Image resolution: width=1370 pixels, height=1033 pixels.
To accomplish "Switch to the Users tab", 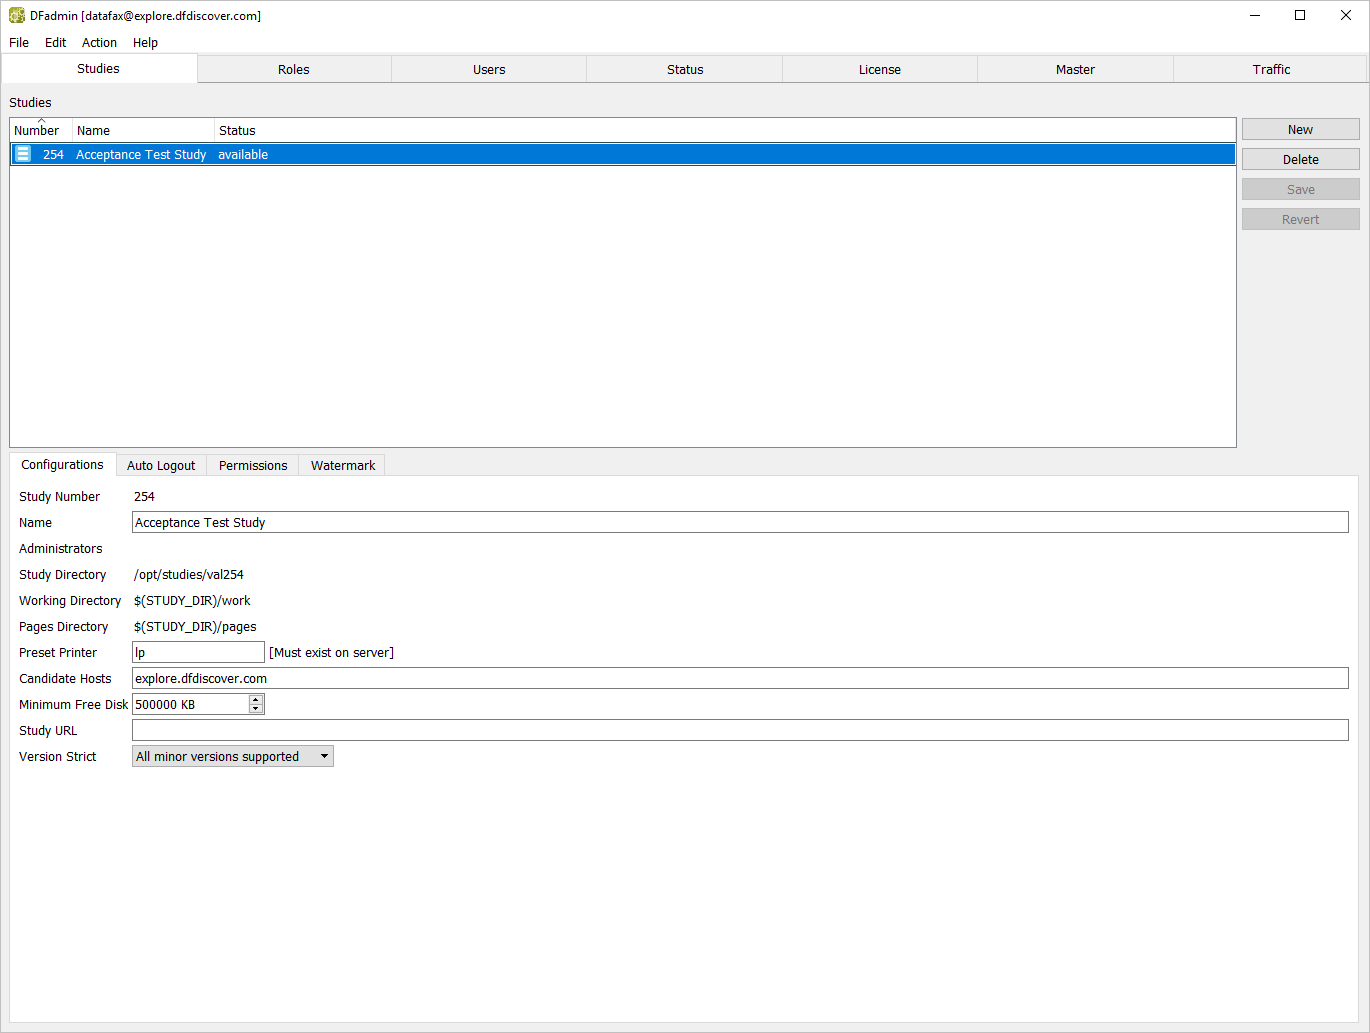I will 489,70.
